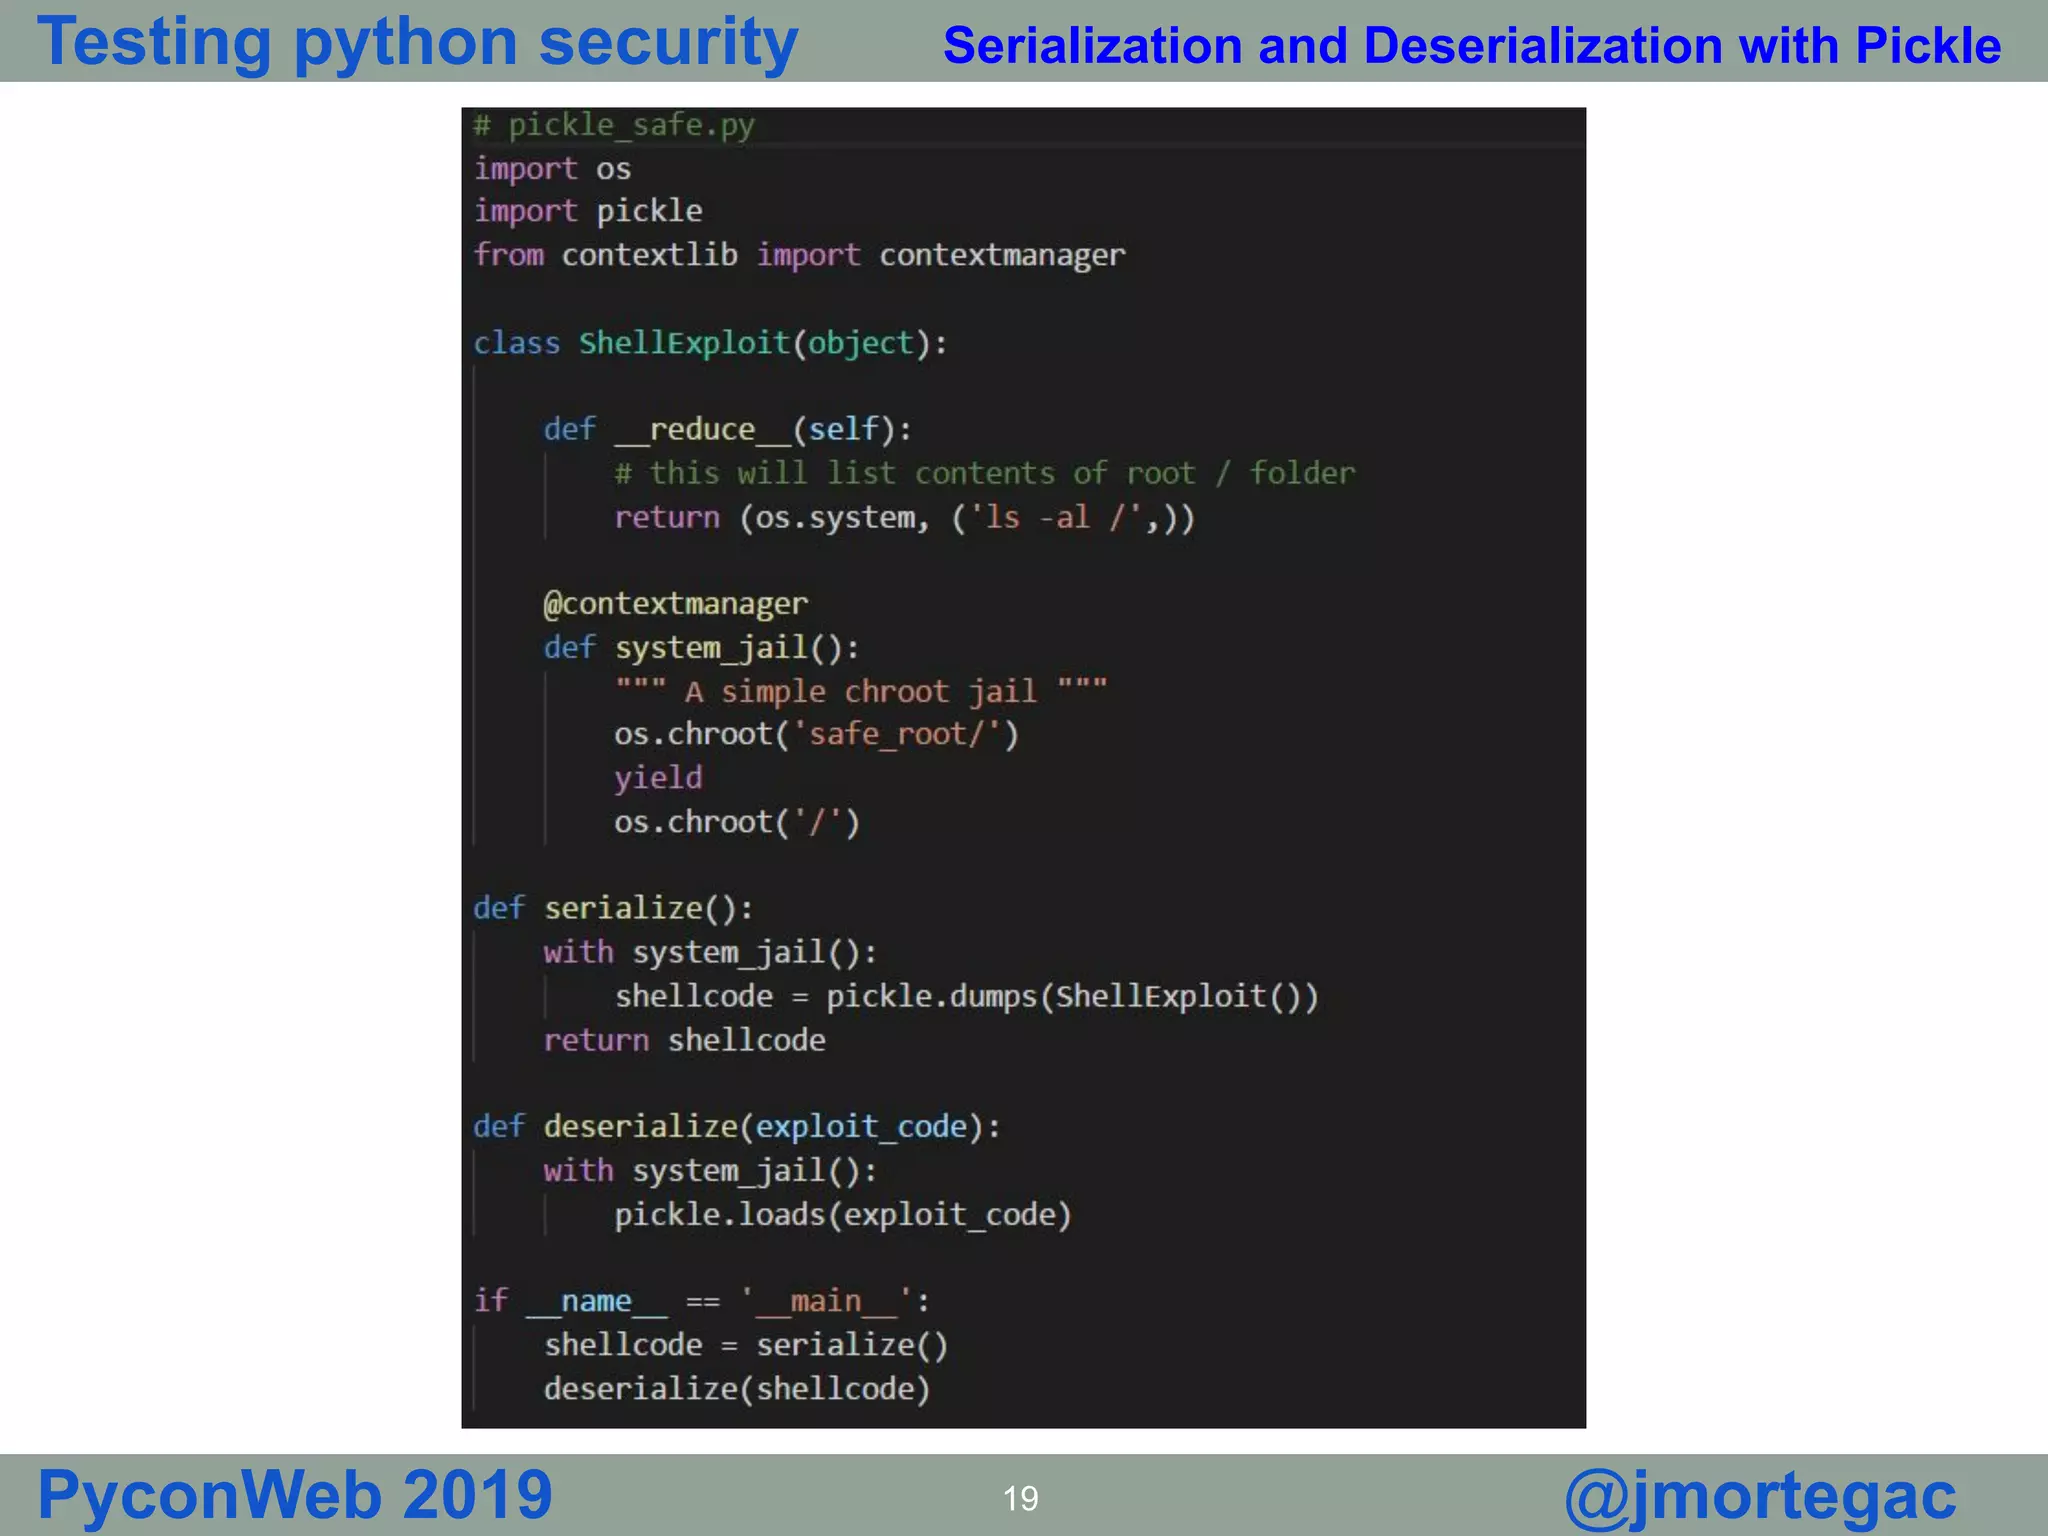Click the os.chroot('/') line
Screen dimensions: 2048x1536
coord(737,822)
